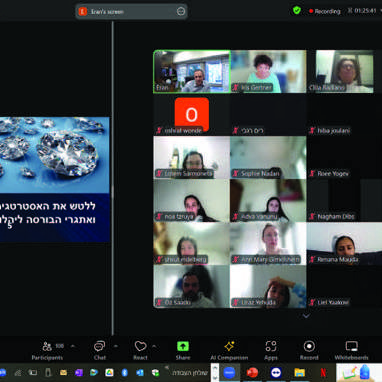
Task: Open the Netflix taskbar icon
Action: click(x=323, y=373)
